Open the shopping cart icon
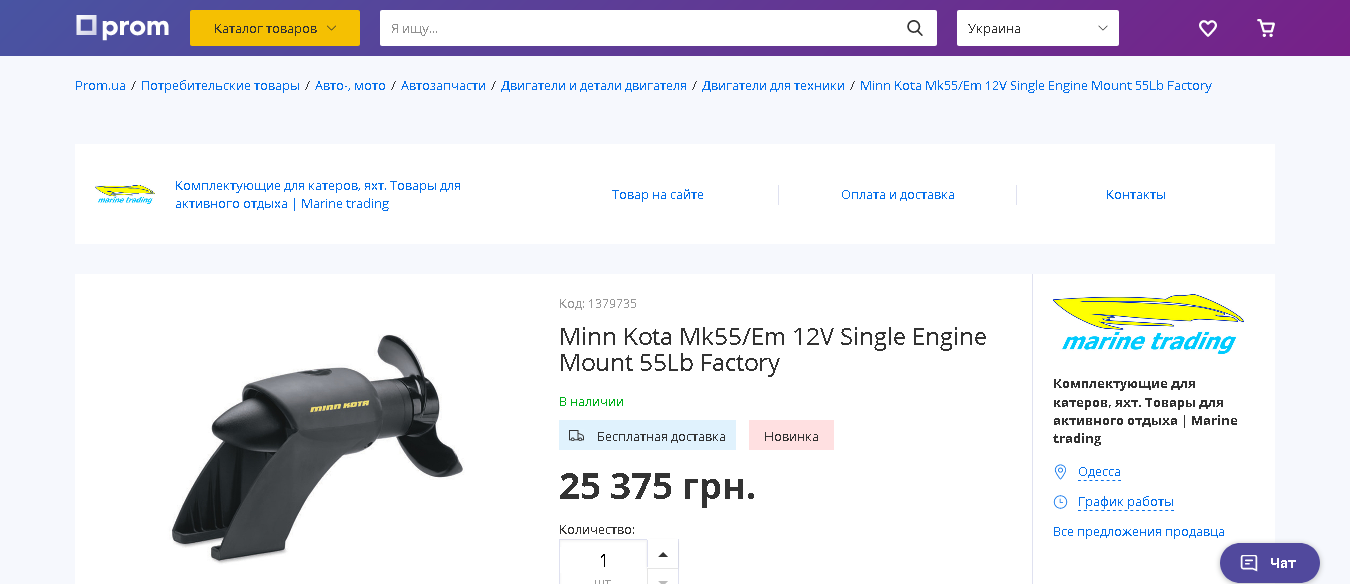 1266,28
